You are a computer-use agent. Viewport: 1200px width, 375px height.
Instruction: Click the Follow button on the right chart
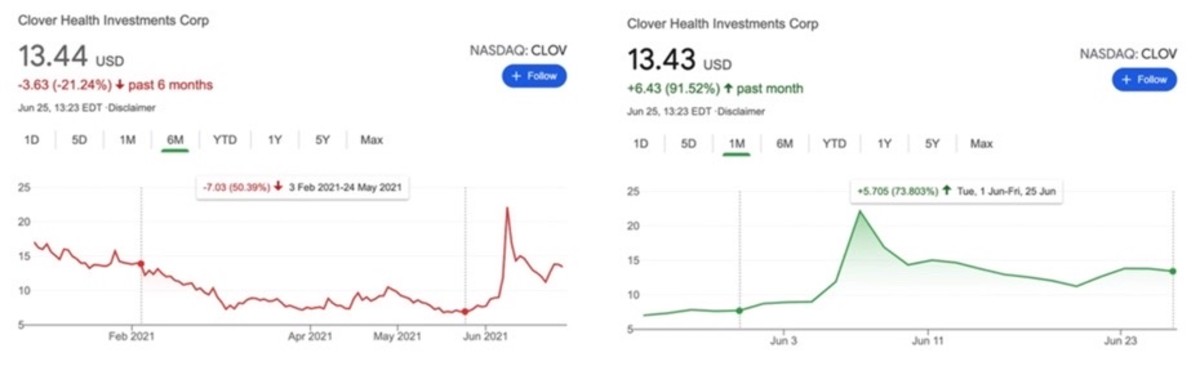click(x=1144, y=80)
